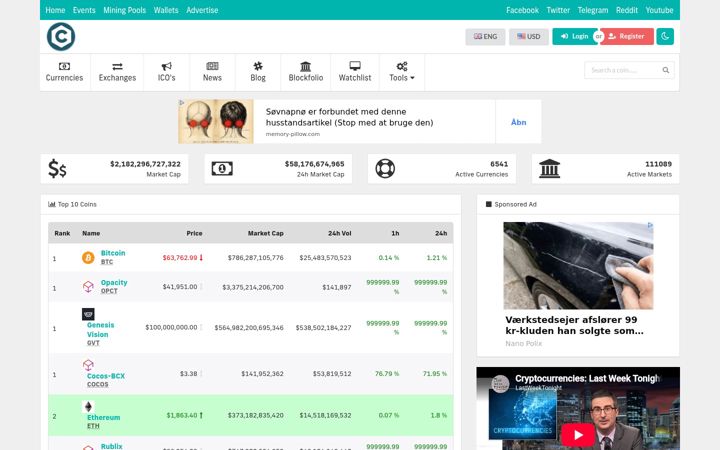Click the Rank column header
This screenshot has width=720, height=450.
point(62,233)
